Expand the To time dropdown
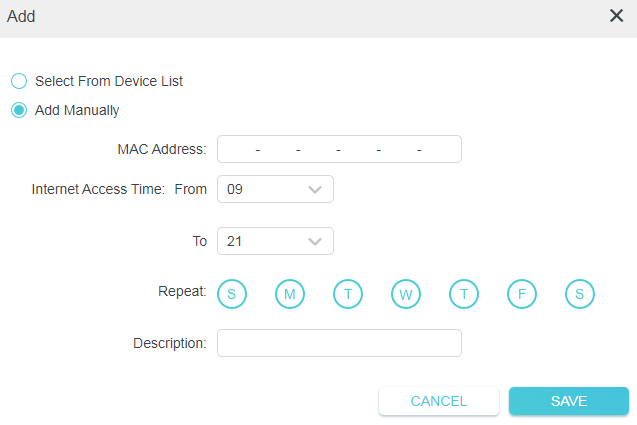 click(x=275, y=241)
